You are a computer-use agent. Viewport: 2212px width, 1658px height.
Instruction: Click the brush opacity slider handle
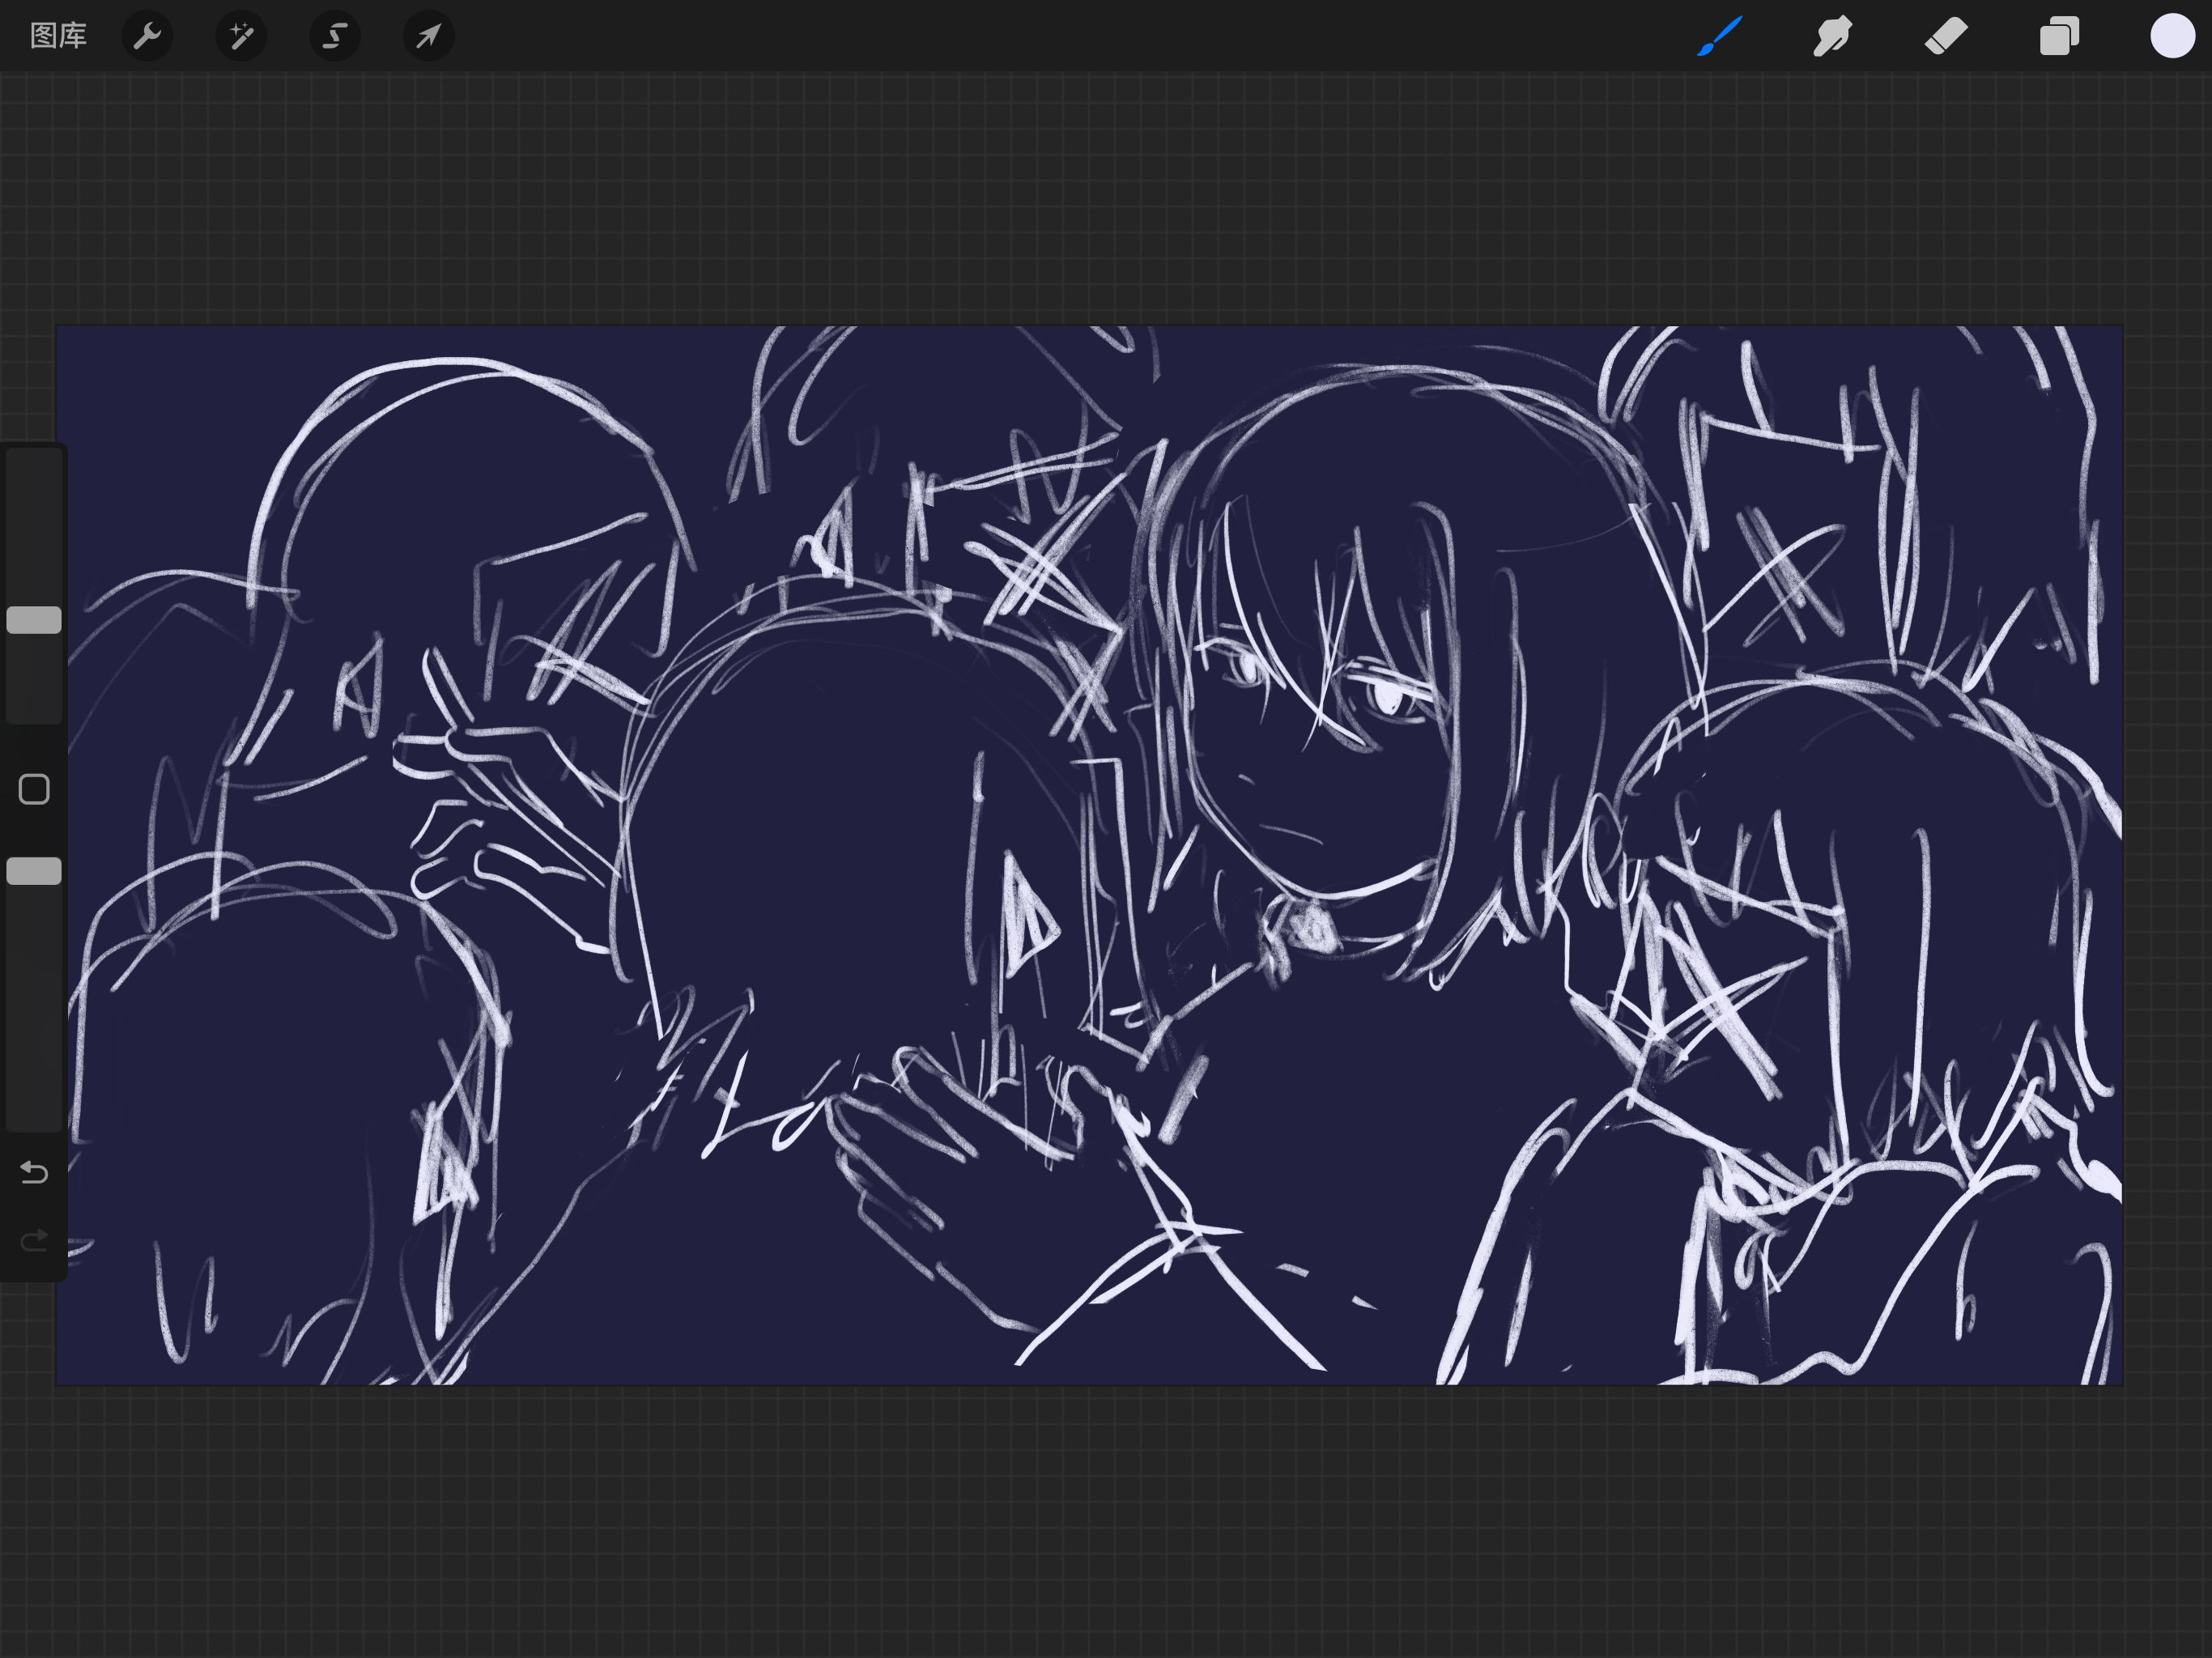34,871
